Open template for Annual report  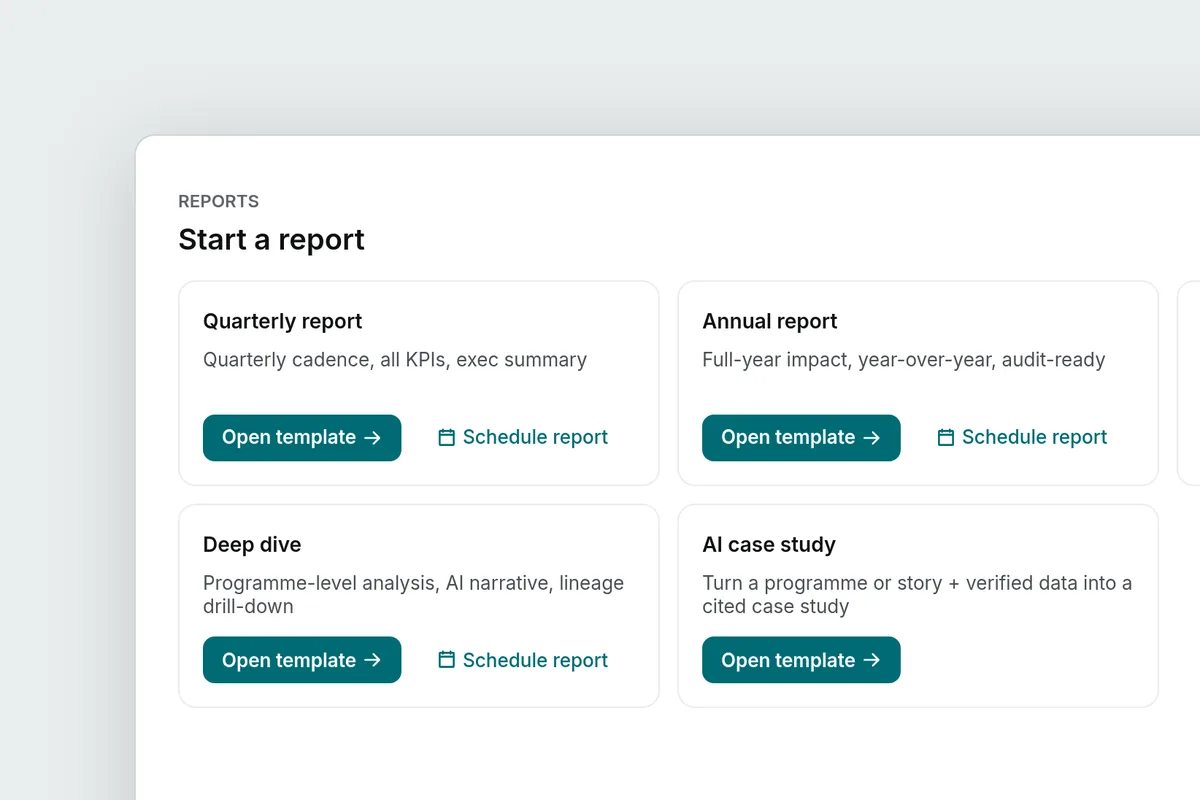[801, 438]
